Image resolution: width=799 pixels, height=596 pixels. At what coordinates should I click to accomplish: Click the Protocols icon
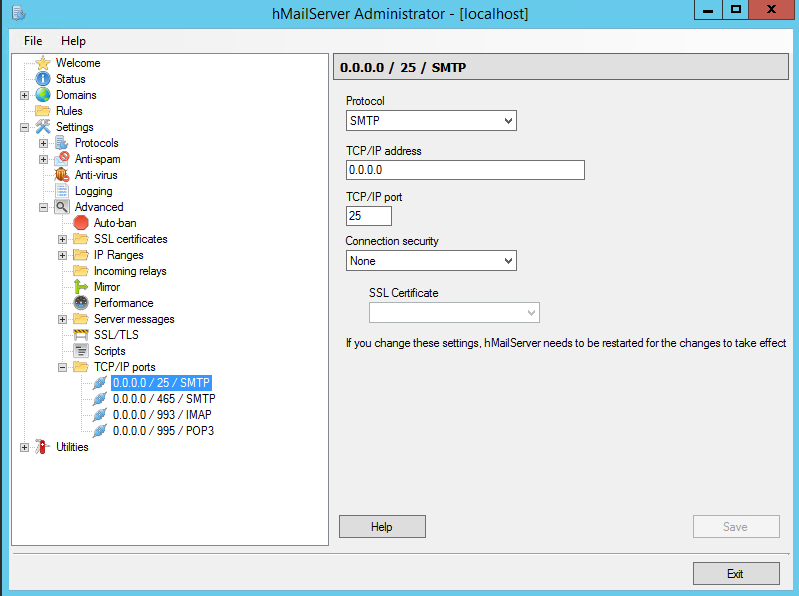point(62,143)
